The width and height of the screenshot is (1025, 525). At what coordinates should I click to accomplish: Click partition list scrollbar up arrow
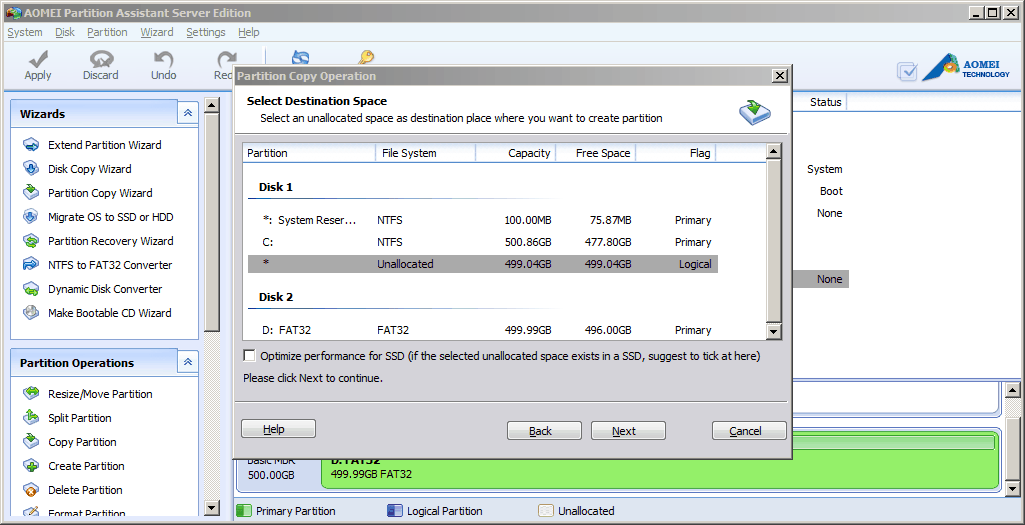(x=773, y=152)
